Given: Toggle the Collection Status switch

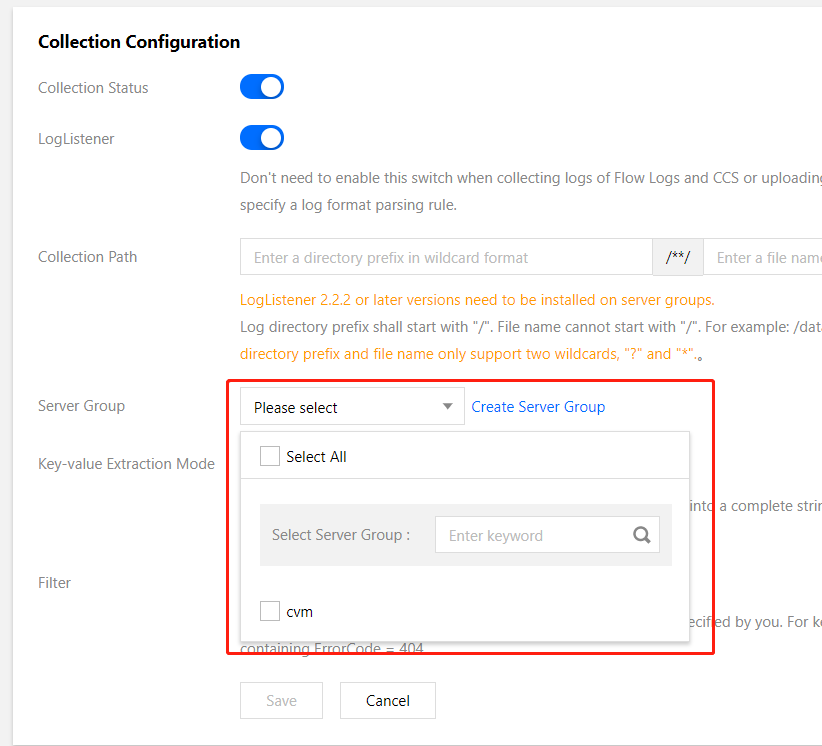Looking at the screenshot, I should 262,87.
